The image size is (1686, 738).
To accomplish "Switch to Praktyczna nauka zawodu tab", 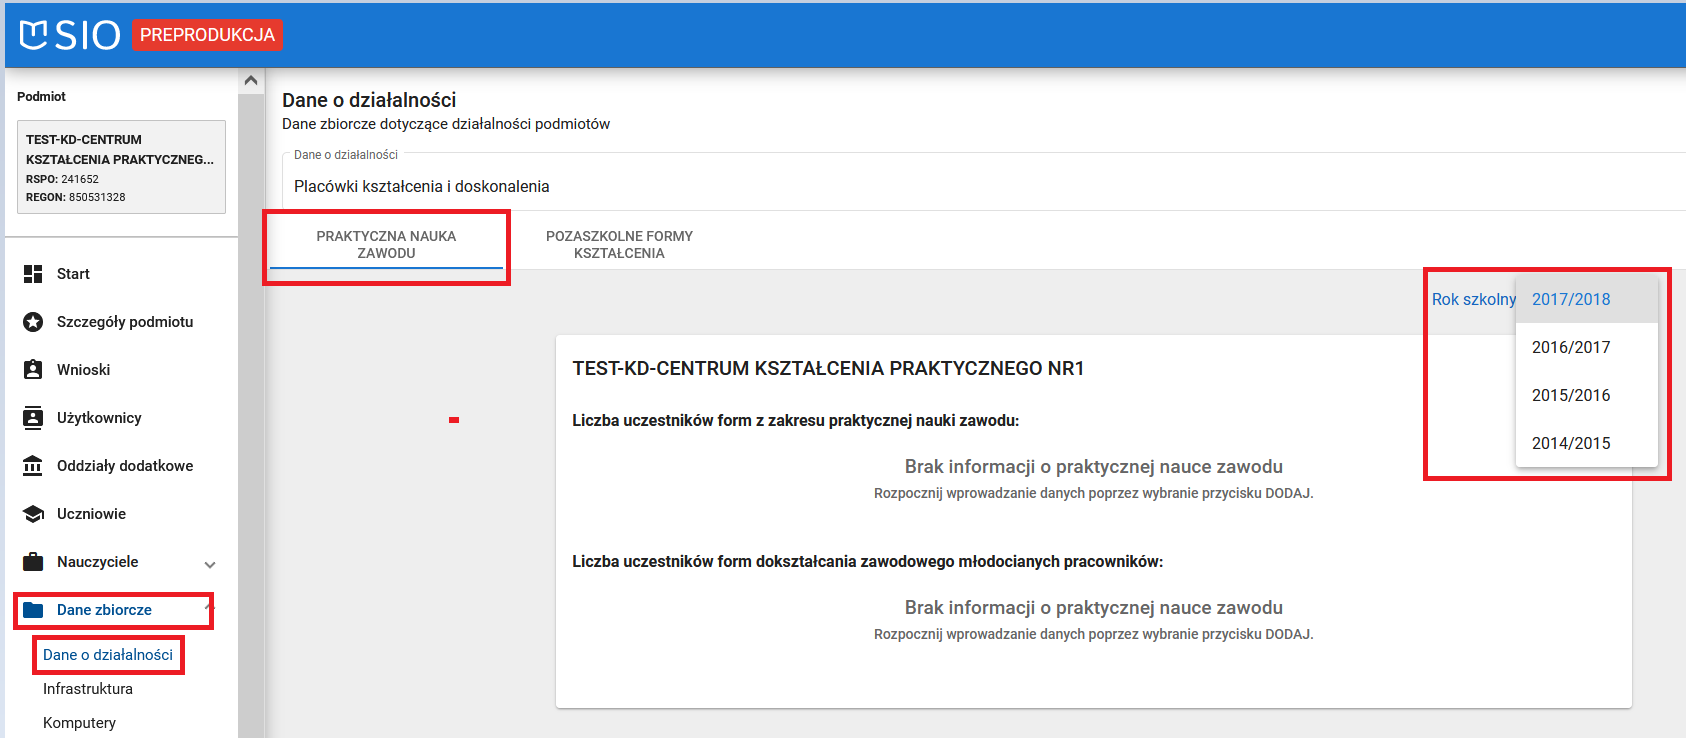I will pyautogui.click(x=386, y=245).
